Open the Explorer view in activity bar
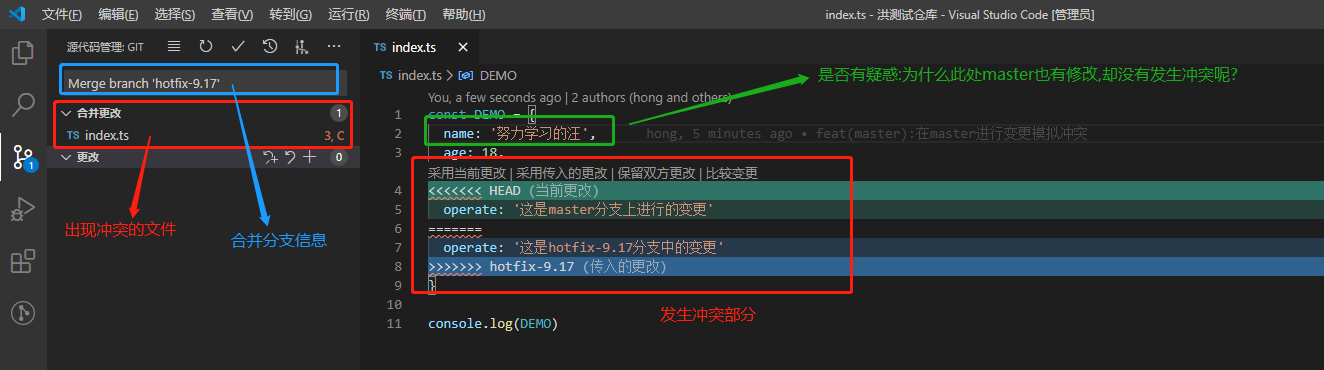The image size is (1324, 370). tap(22, 54)
